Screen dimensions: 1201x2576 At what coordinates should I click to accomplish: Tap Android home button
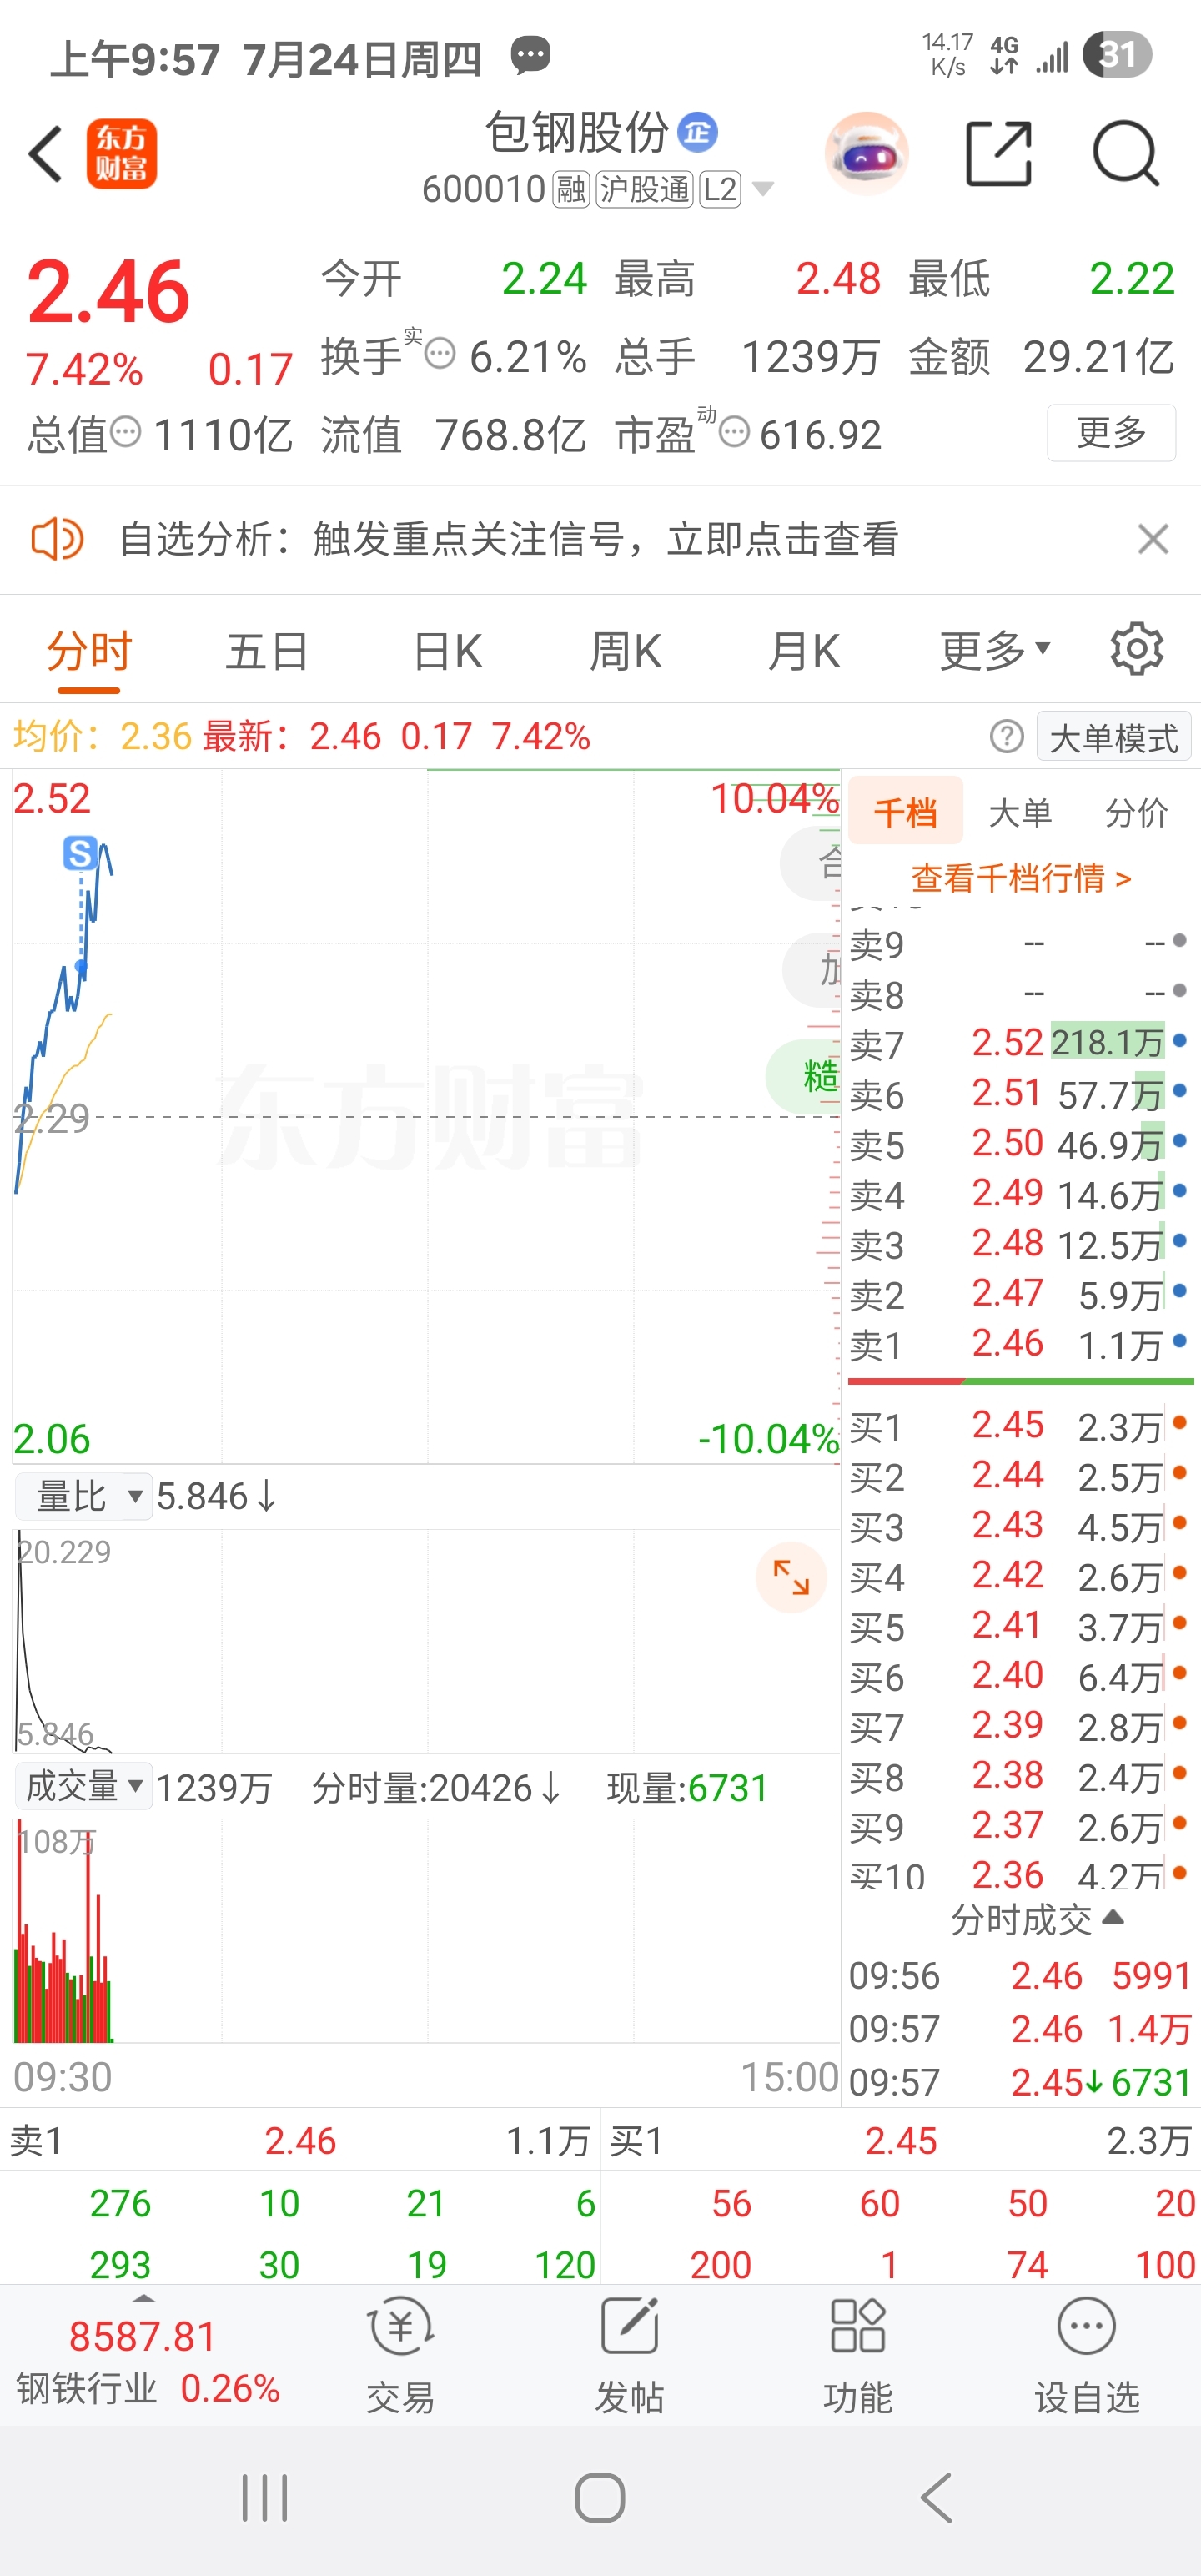coord(600,2499)
